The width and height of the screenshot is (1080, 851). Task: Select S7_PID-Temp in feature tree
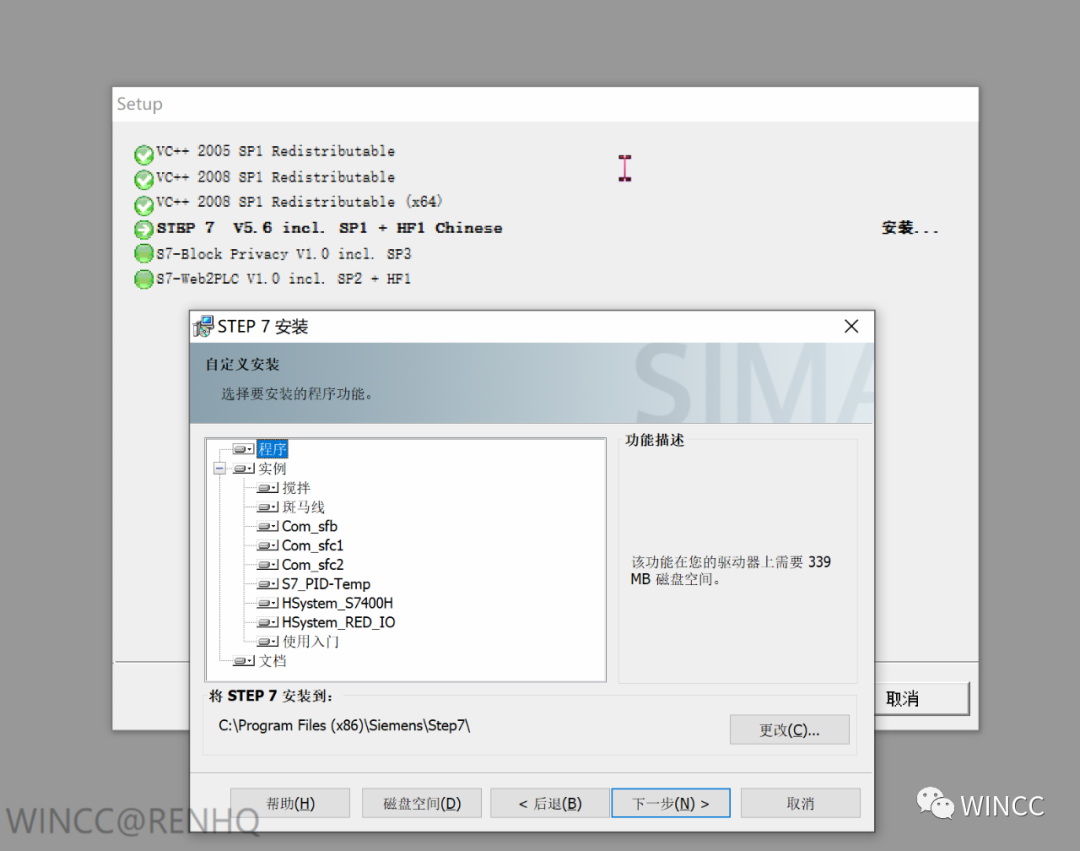tap(326, 585)
